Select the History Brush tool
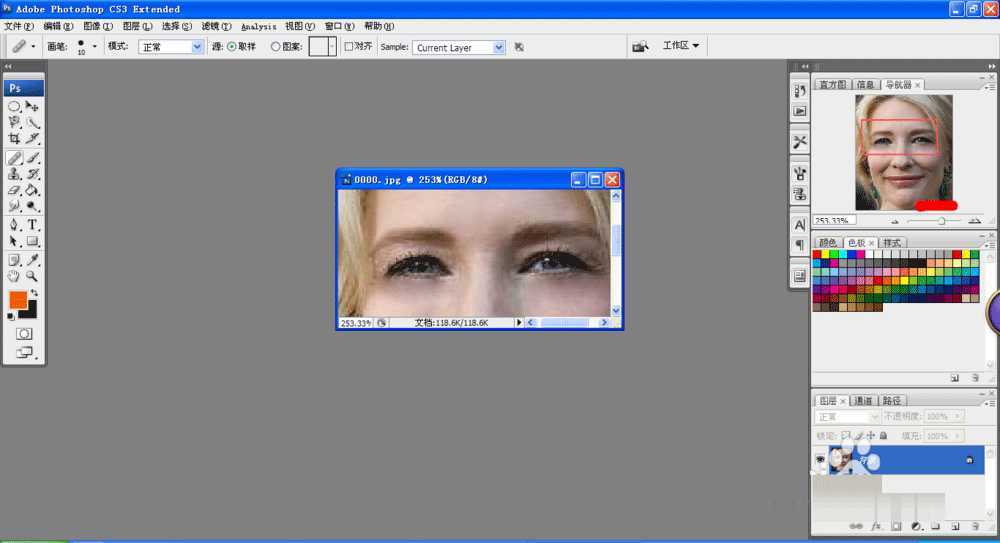This screenshot has width=1000, height=543. 32,174
